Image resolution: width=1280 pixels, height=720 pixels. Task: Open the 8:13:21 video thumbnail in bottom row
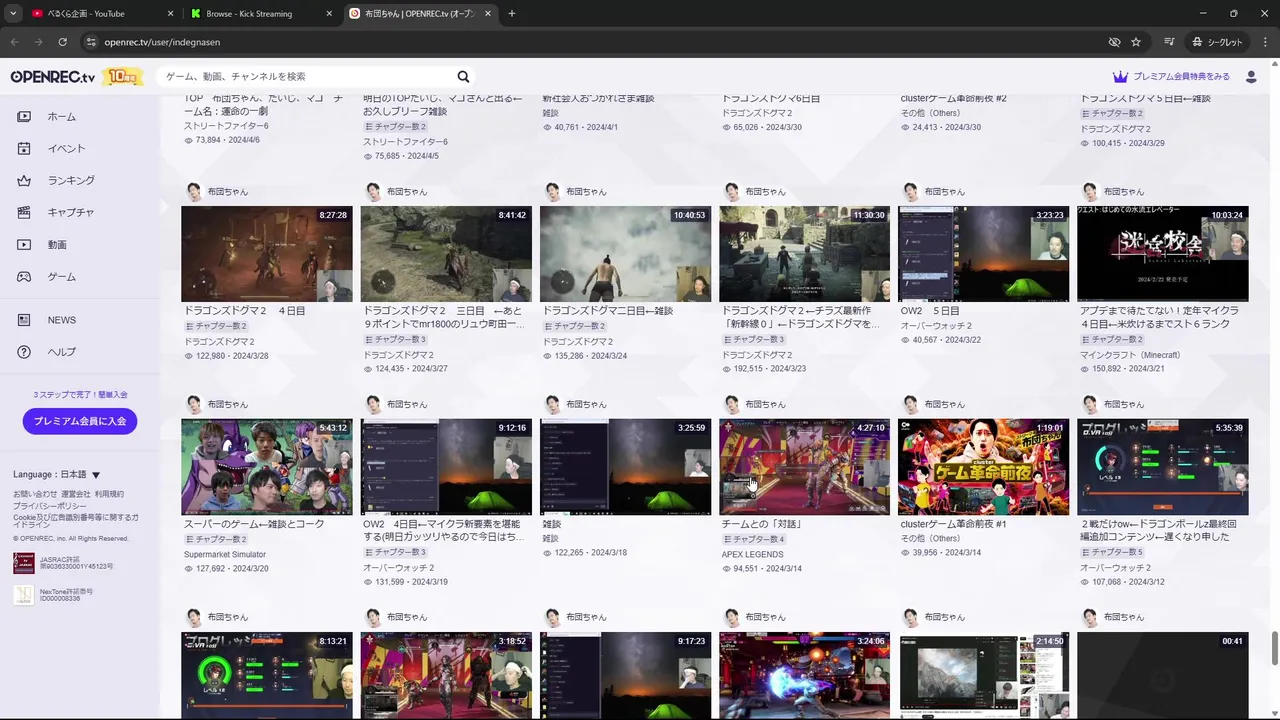267,675
